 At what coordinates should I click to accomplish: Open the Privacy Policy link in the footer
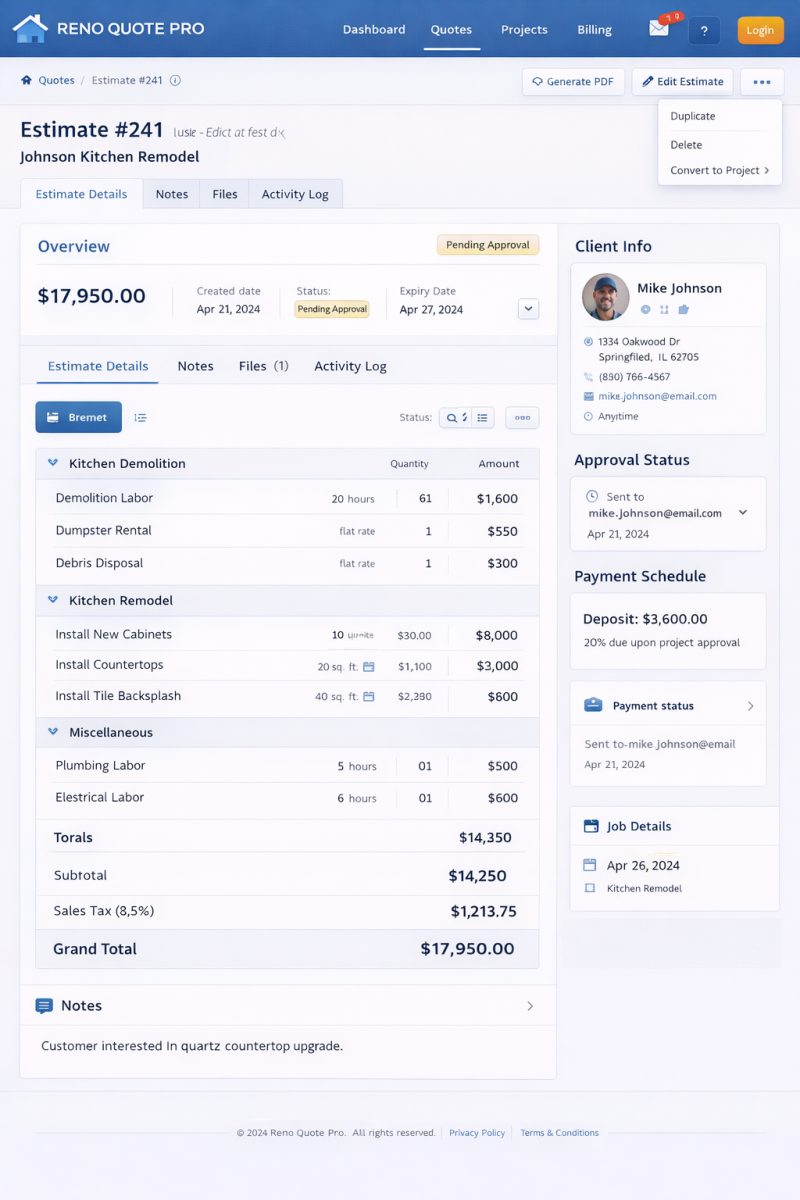477,1132
